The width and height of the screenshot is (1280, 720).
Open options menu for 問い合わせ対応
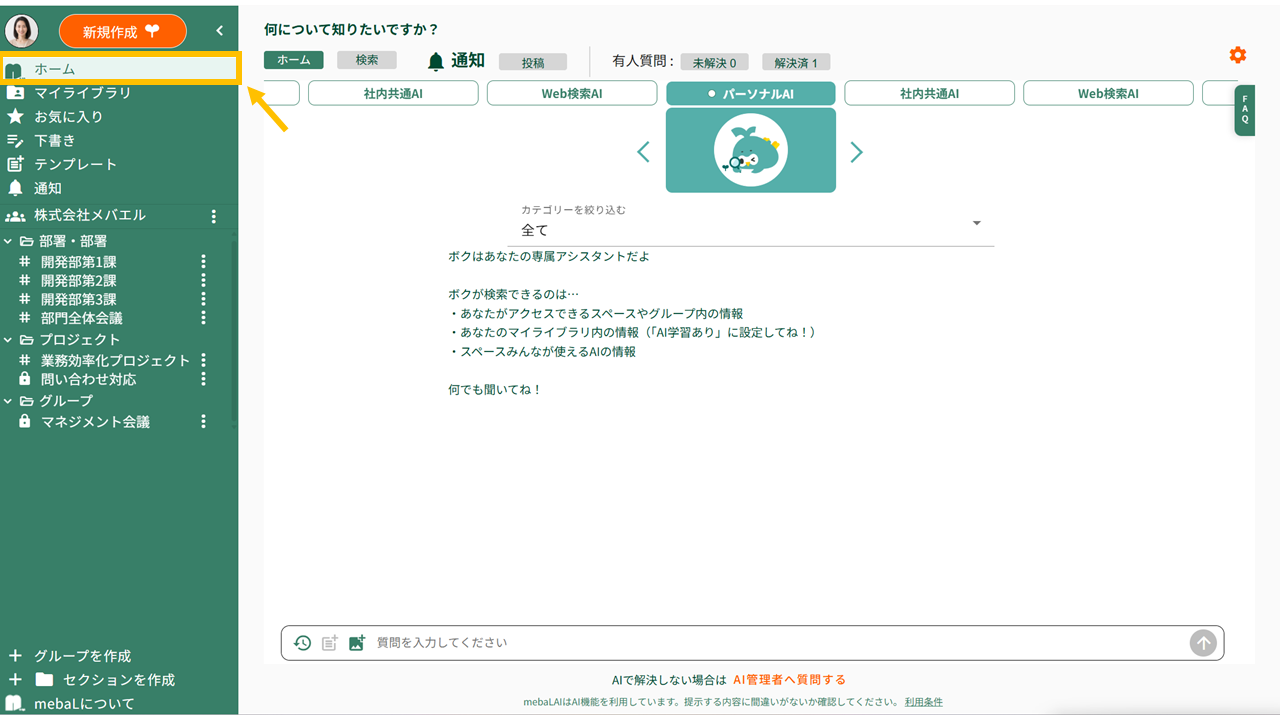click(203, 379)
